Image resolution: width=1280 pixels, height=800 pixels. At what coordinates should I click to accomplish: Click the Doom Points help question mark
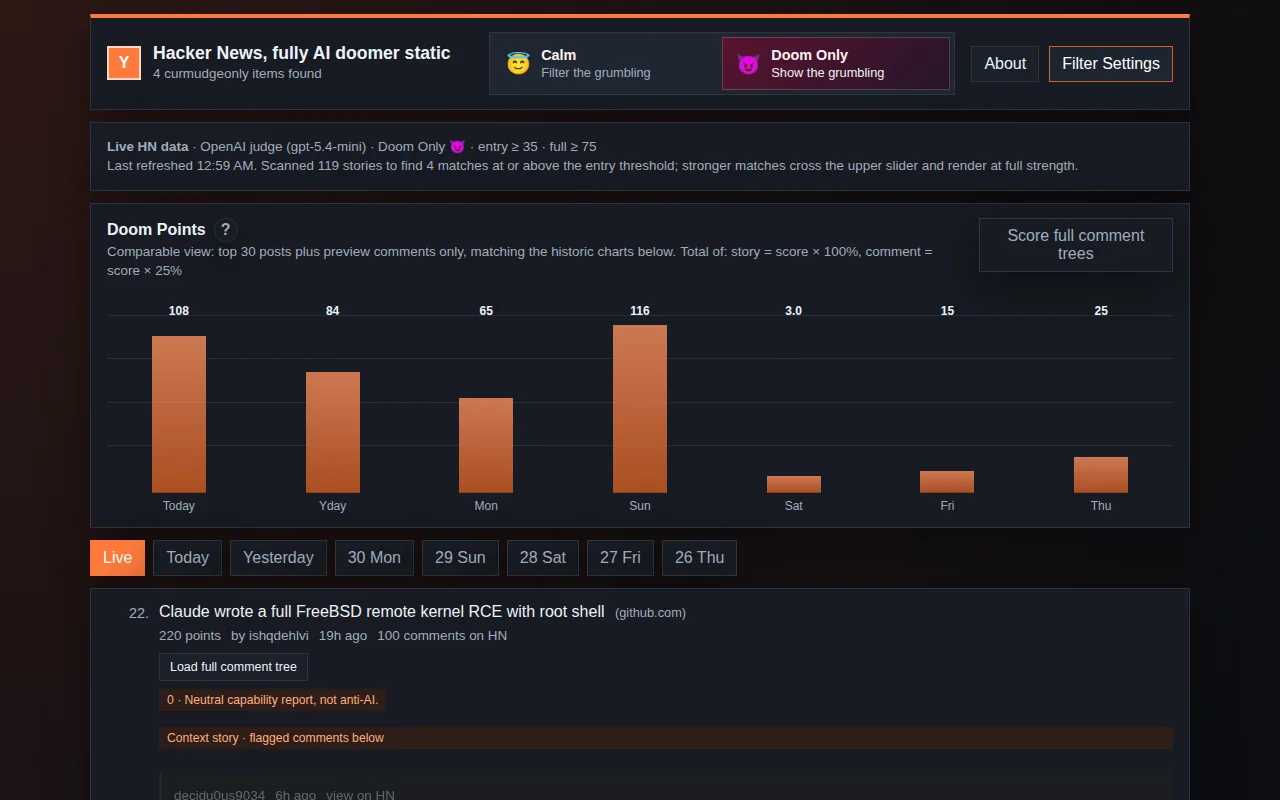pyautogui.click(x=226, y=229)
